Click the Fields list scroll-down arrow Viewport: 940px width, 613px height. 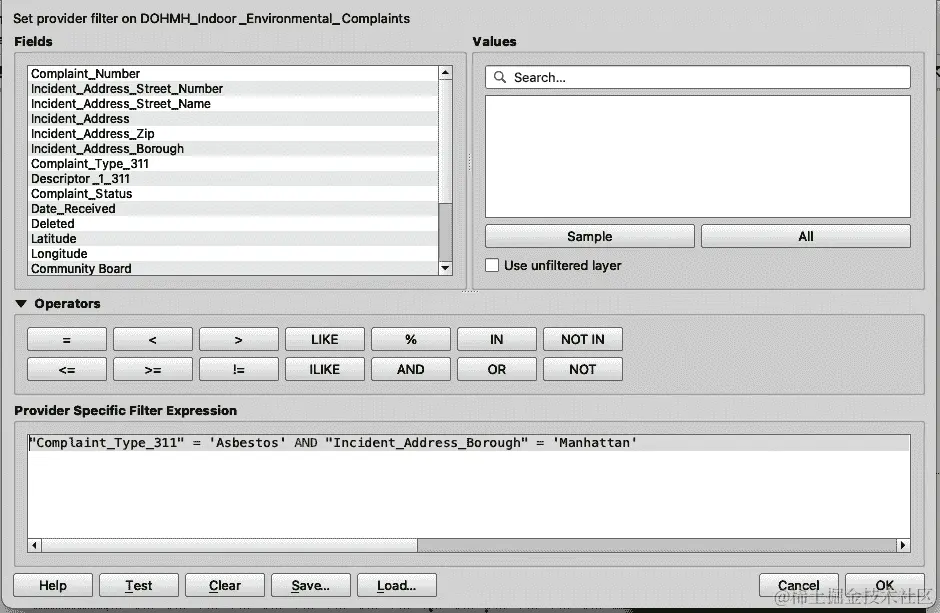click(x=445, y=268)
